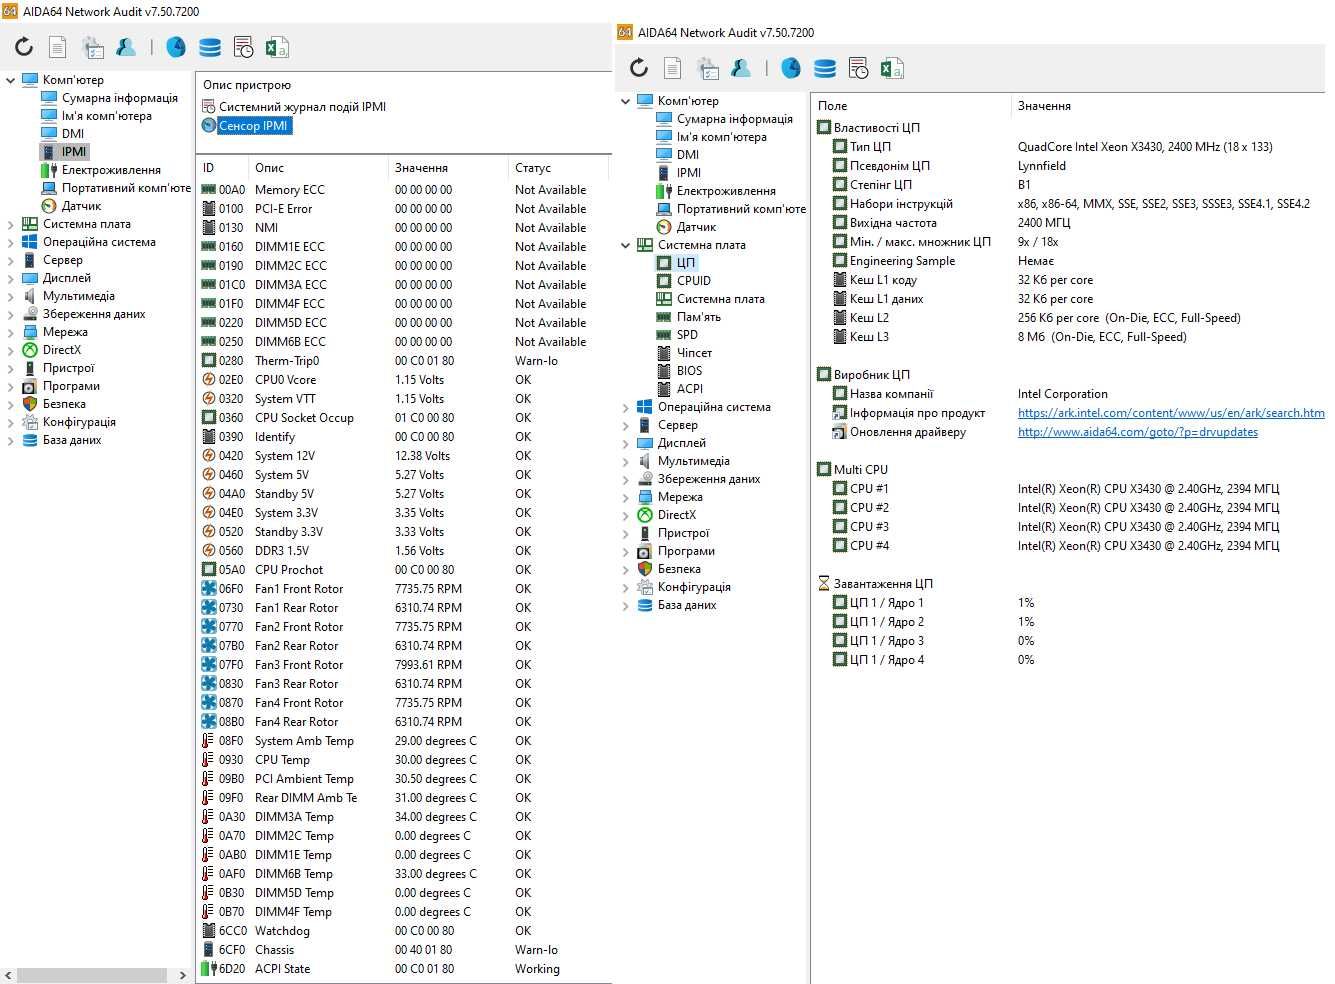Open aida64.com driver updates link
Viewport: 1335px width, 984px height.
[x=1138, y=432]
